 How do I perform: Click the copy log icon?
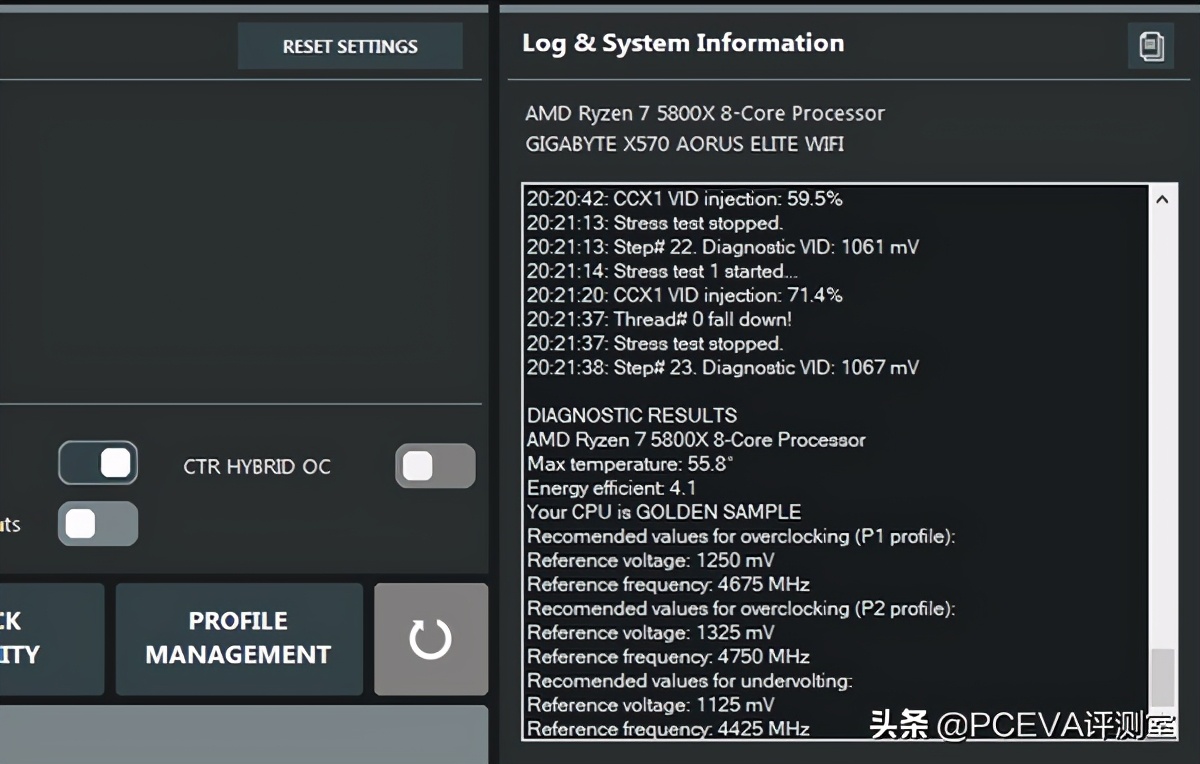pyautogui.click(x=1152, y=46)
